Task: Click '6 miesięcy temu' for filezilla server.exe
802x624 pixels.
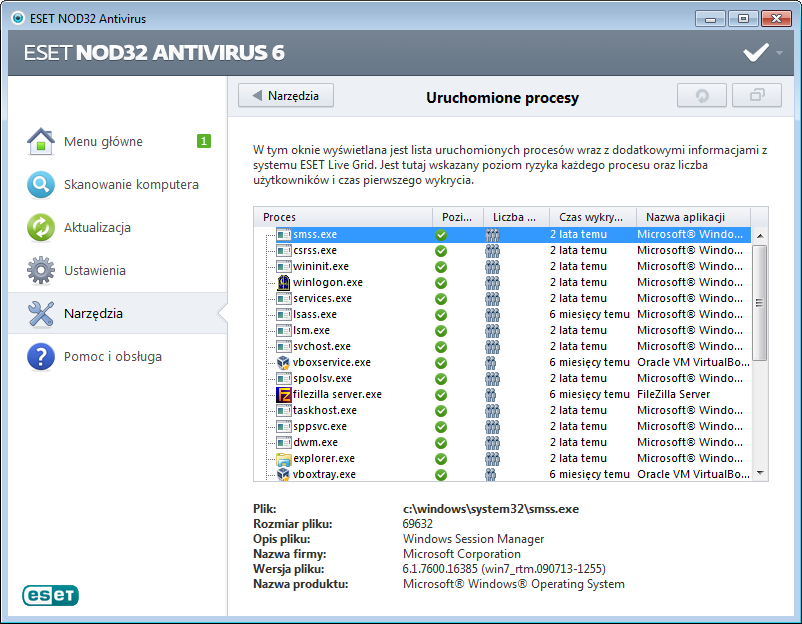Action: (590, 394)
